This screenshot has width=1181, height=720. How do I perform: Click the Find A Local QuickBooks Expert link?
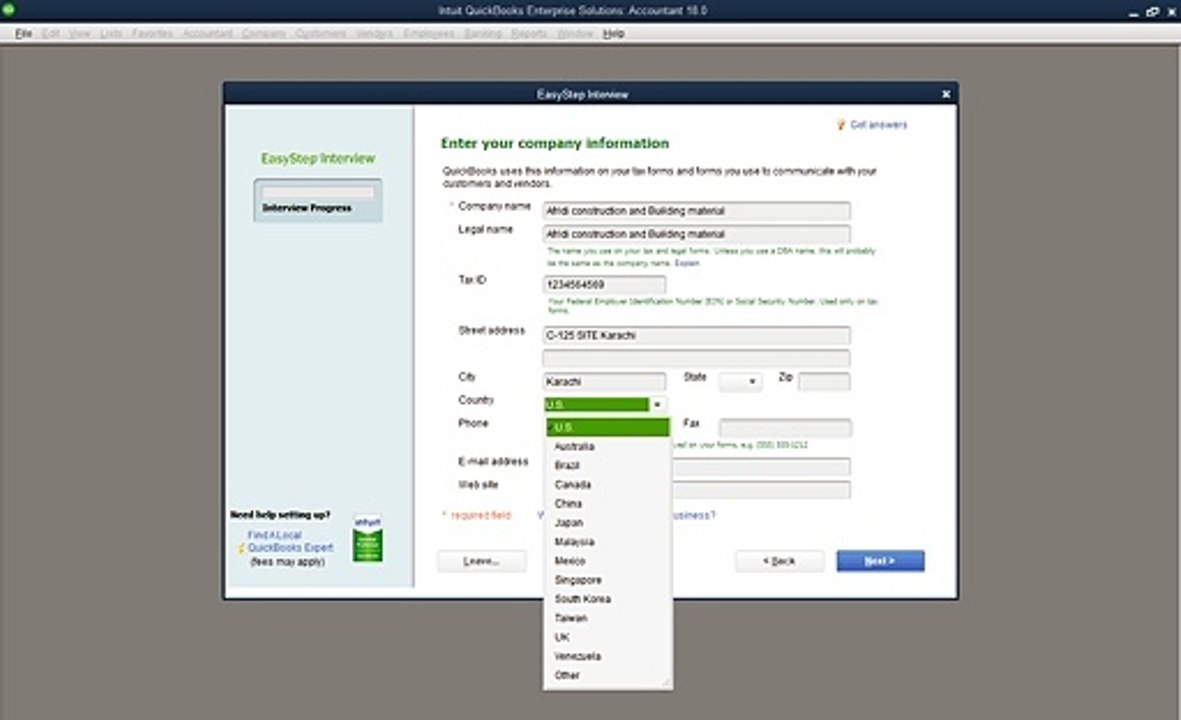coord(290,542)
